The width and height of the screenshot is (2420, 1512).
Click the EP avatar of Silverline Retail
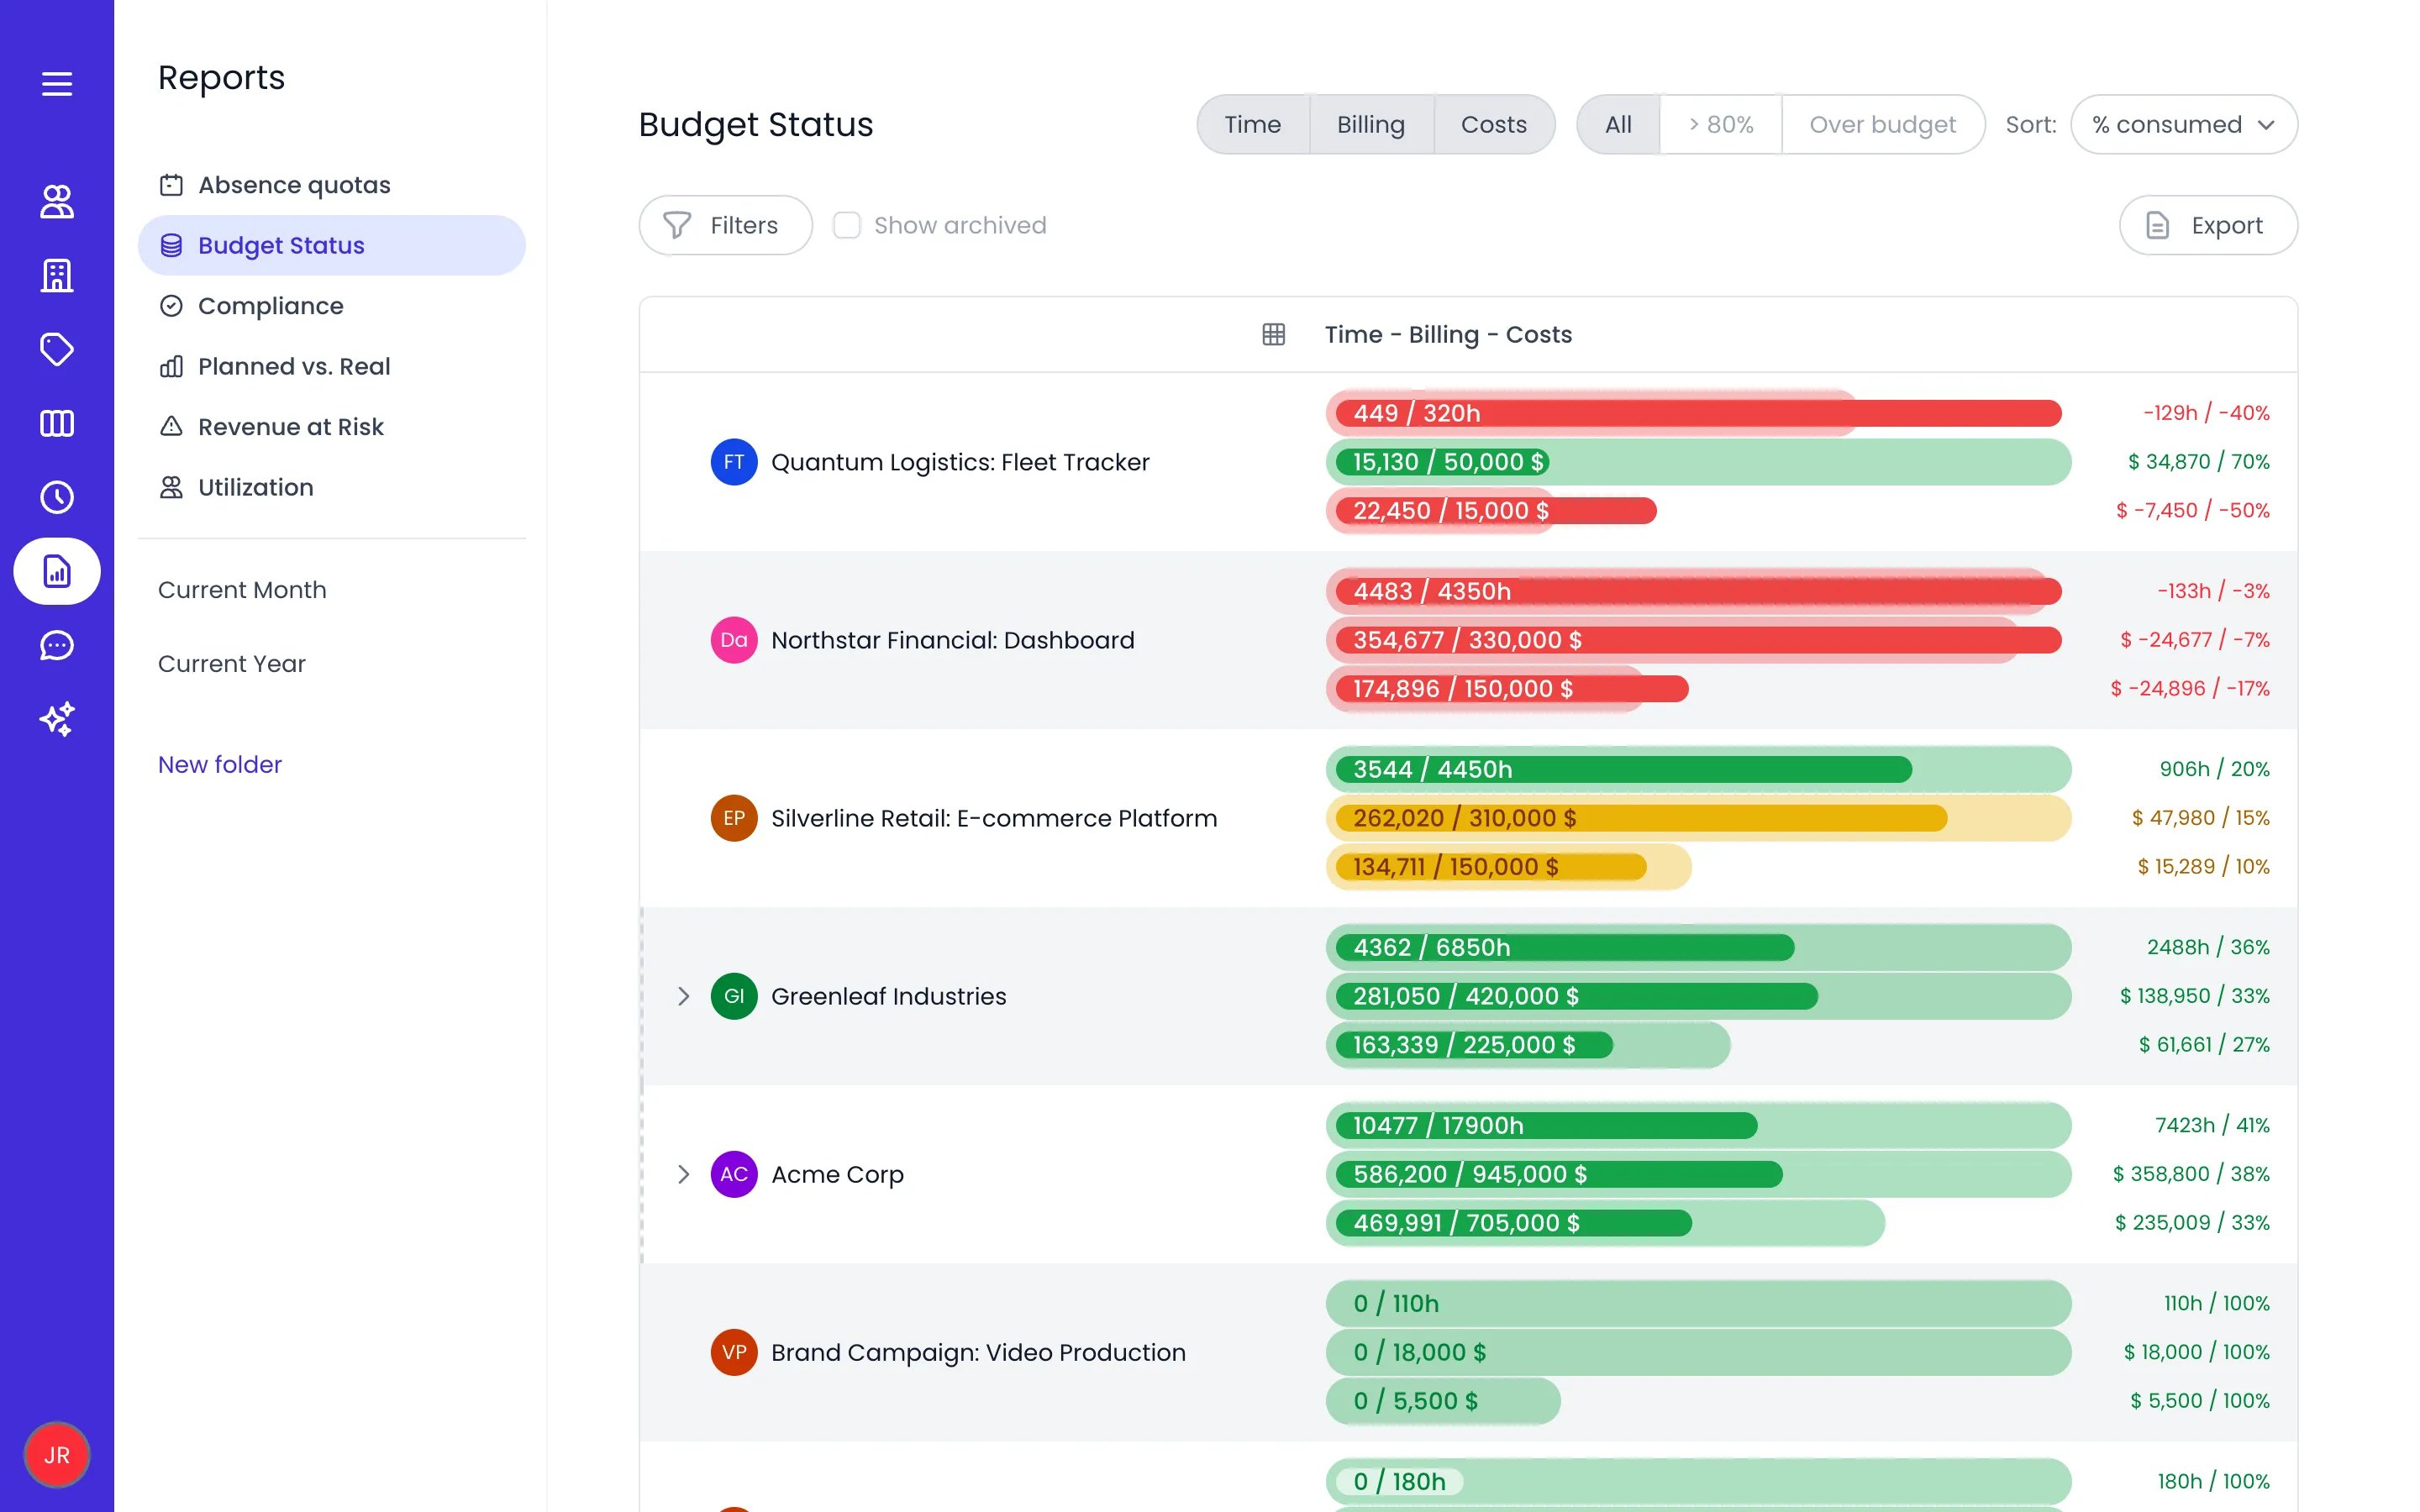[734, 818]
